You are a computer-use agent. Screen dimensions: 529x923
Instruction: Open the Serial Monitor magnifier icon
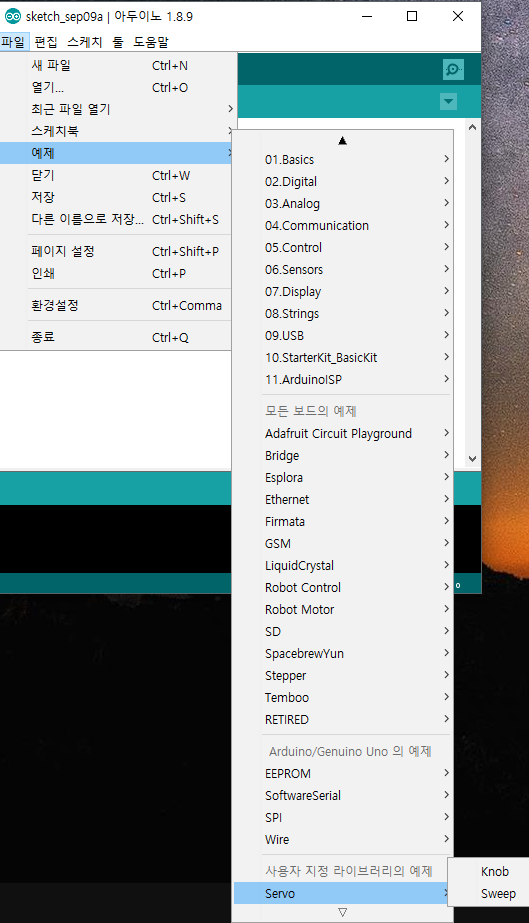453,69
